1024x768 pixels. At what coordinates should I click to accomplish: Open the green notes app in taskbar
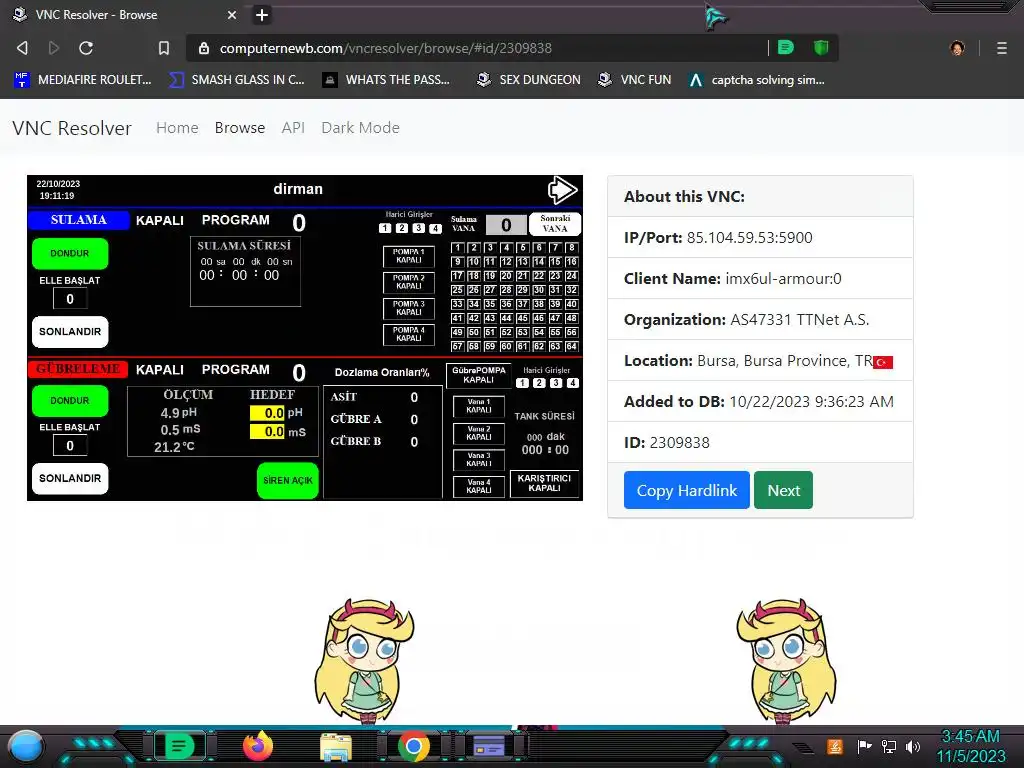tap(178, 746)
